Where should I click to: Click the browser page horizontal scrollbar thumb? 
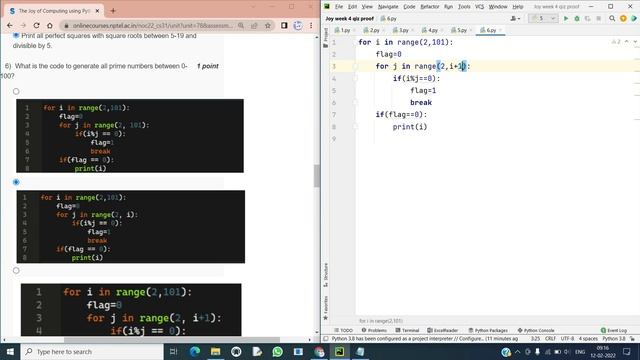(x=171, y=340)
